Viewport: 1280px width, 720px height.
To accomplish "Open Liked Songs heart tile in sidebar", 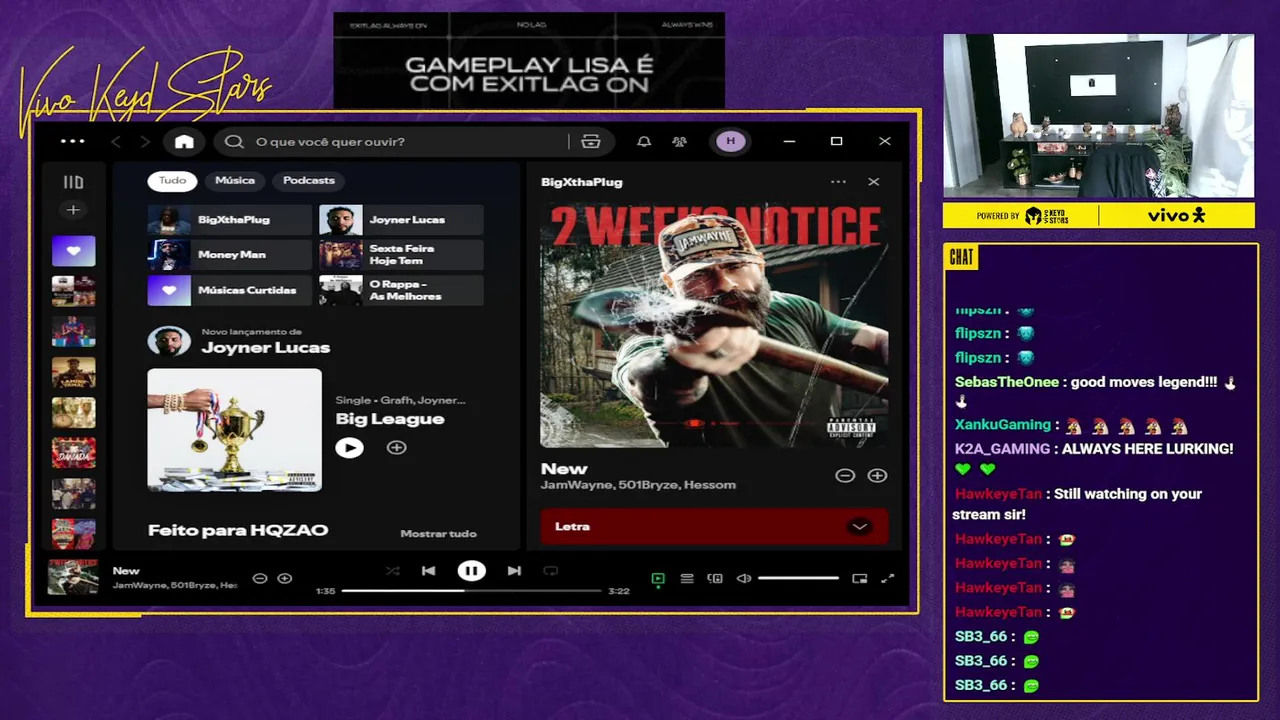I will click(74, 251).
